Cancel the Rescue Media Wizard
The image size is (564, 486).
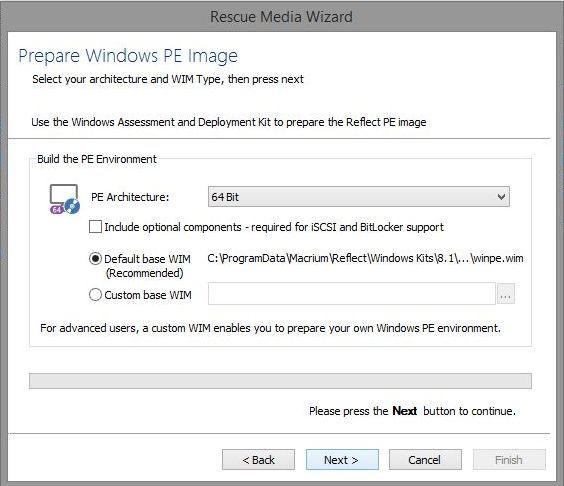coord(425,459)
